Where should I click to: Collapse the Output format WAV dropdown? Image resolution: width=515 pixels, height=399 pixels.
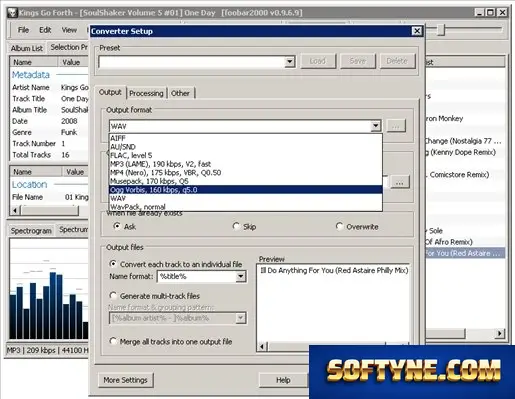point(375,126)
